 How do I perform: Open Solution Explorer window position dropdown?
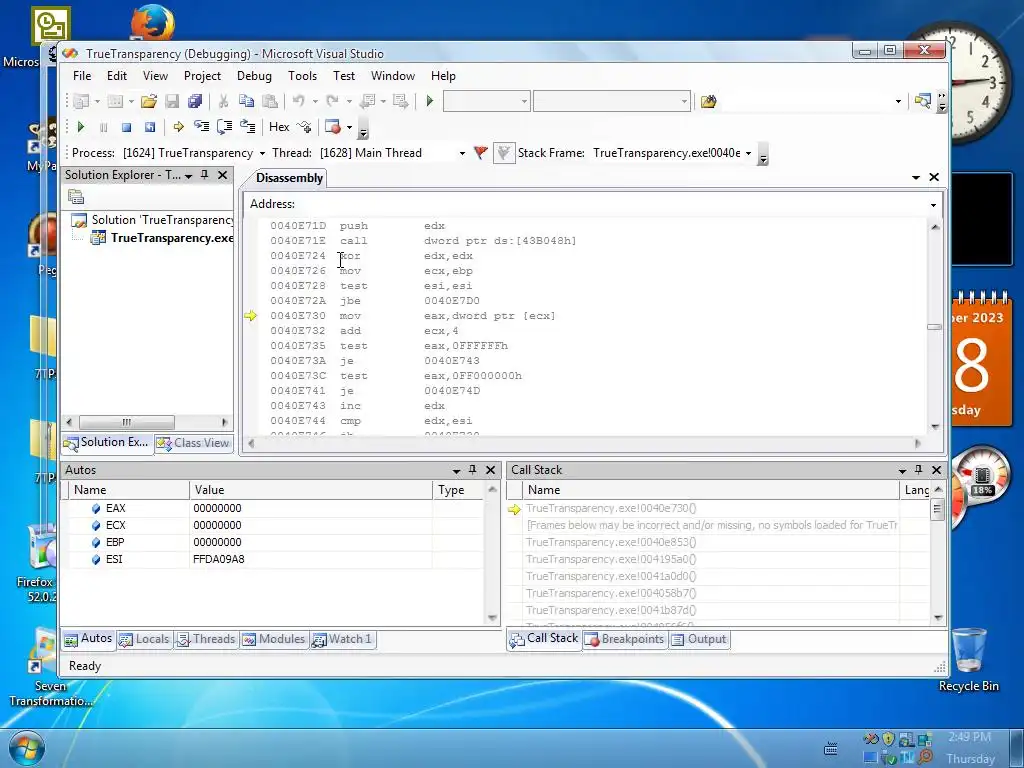(x=189, y=176)
